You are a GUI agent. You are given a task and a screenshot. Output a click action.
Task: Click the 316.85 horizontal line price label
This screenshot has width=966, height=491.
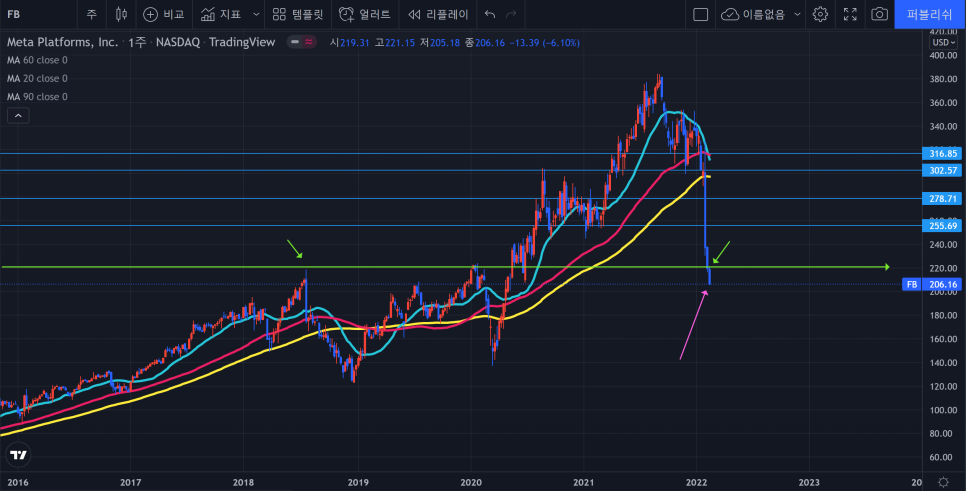click(943, 153)
